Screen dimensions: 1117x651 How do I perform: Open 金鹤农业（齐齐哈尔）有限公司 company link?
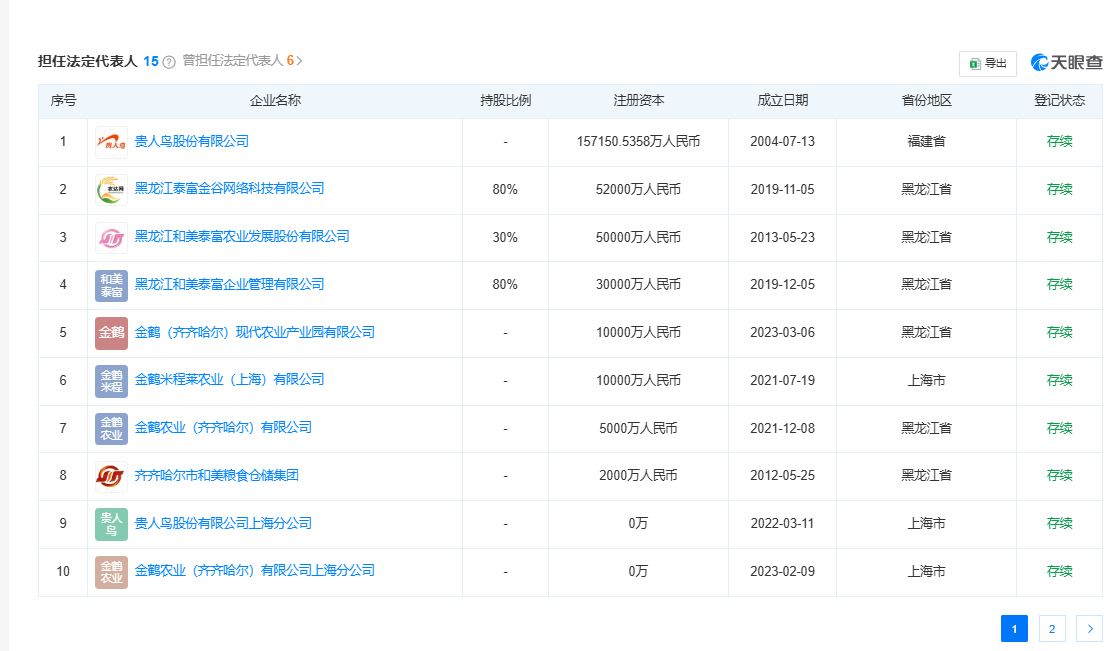tap(223, 428)
